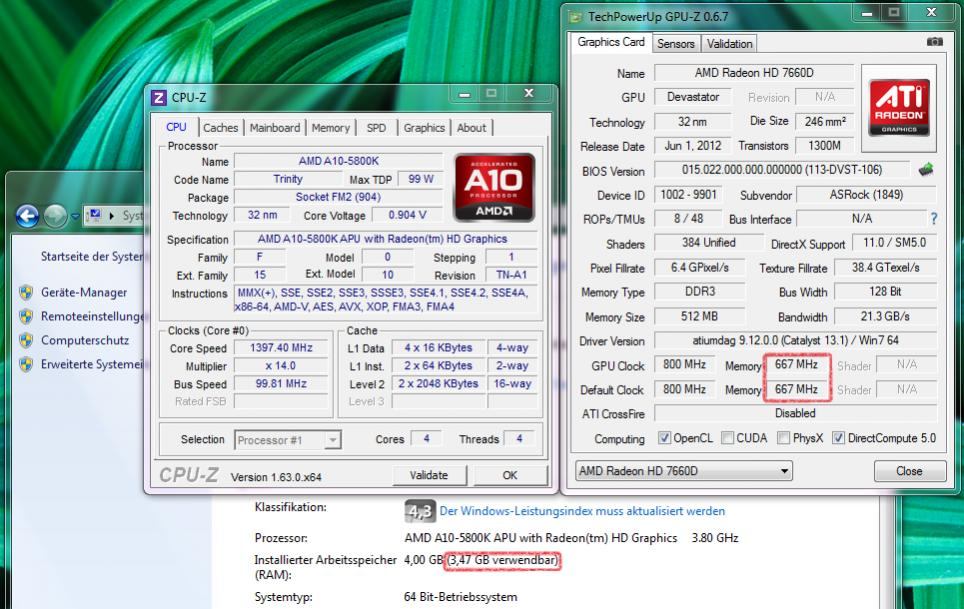Viewport: 964px width, 609px height.
Task: Open the Erweiterte Systemeinstellungen link
Action: tap(92, 364)
